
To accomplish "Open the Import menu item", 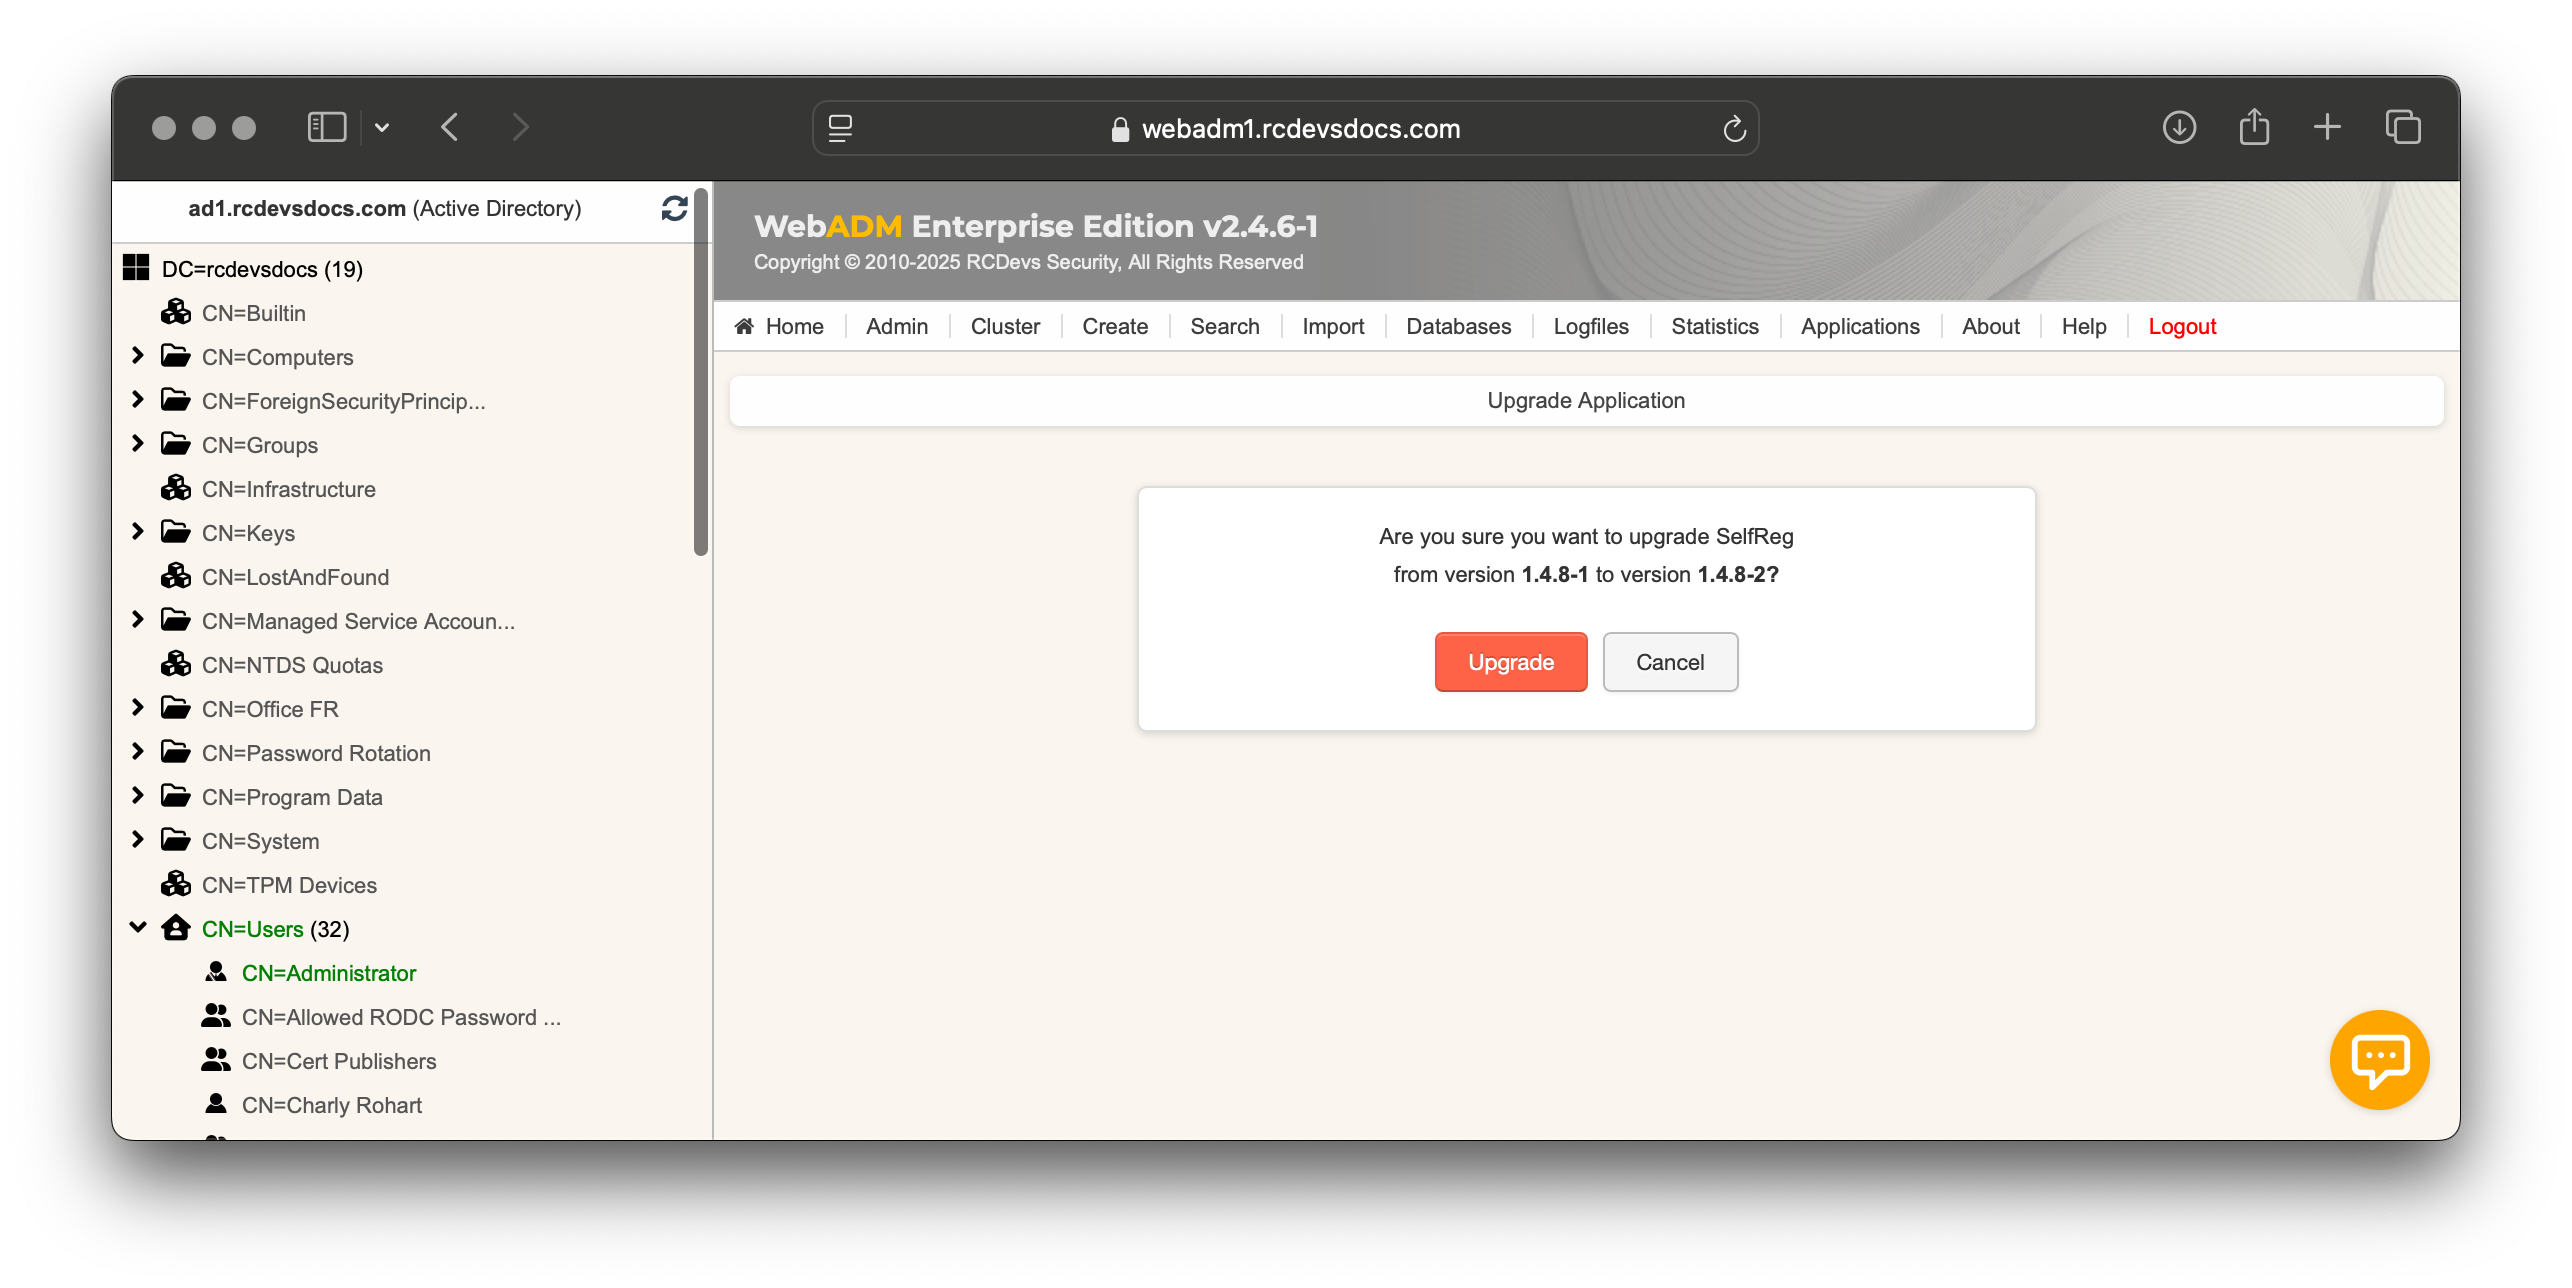I will tap(1333, 326).
